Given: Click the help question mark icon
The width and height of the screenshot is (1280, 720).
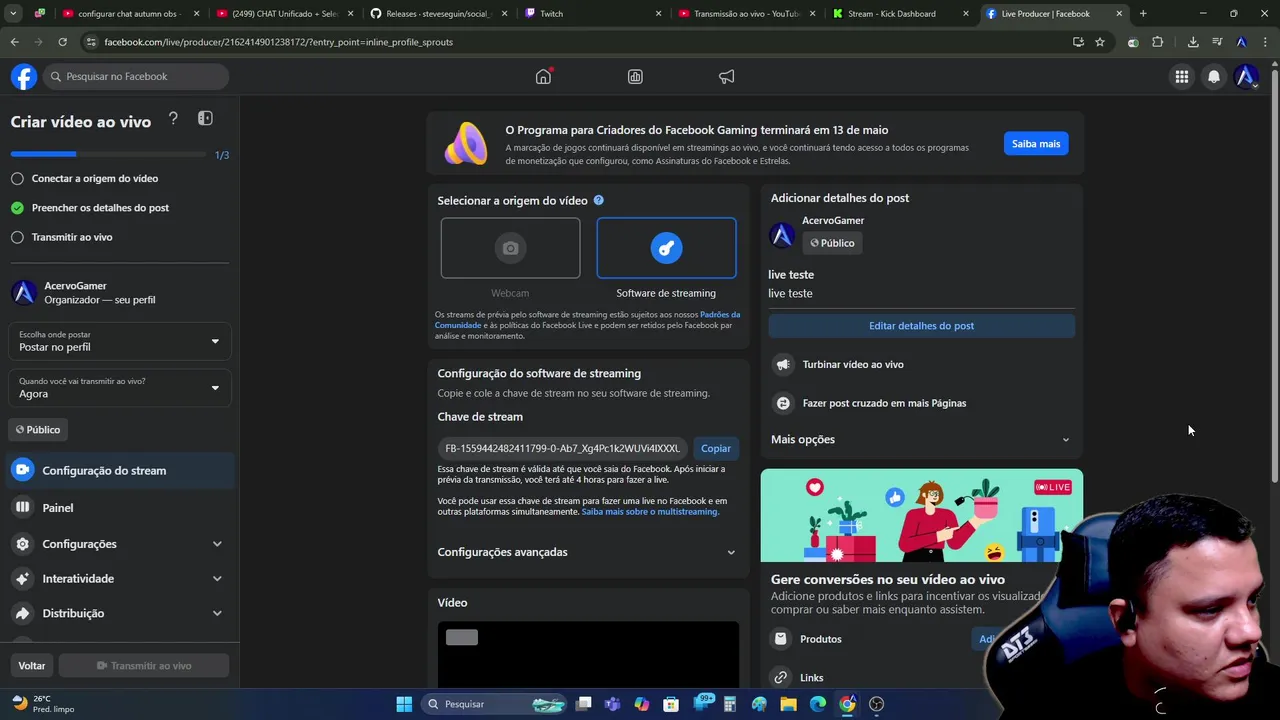Looking at the screenshot, I should [173, 119].
